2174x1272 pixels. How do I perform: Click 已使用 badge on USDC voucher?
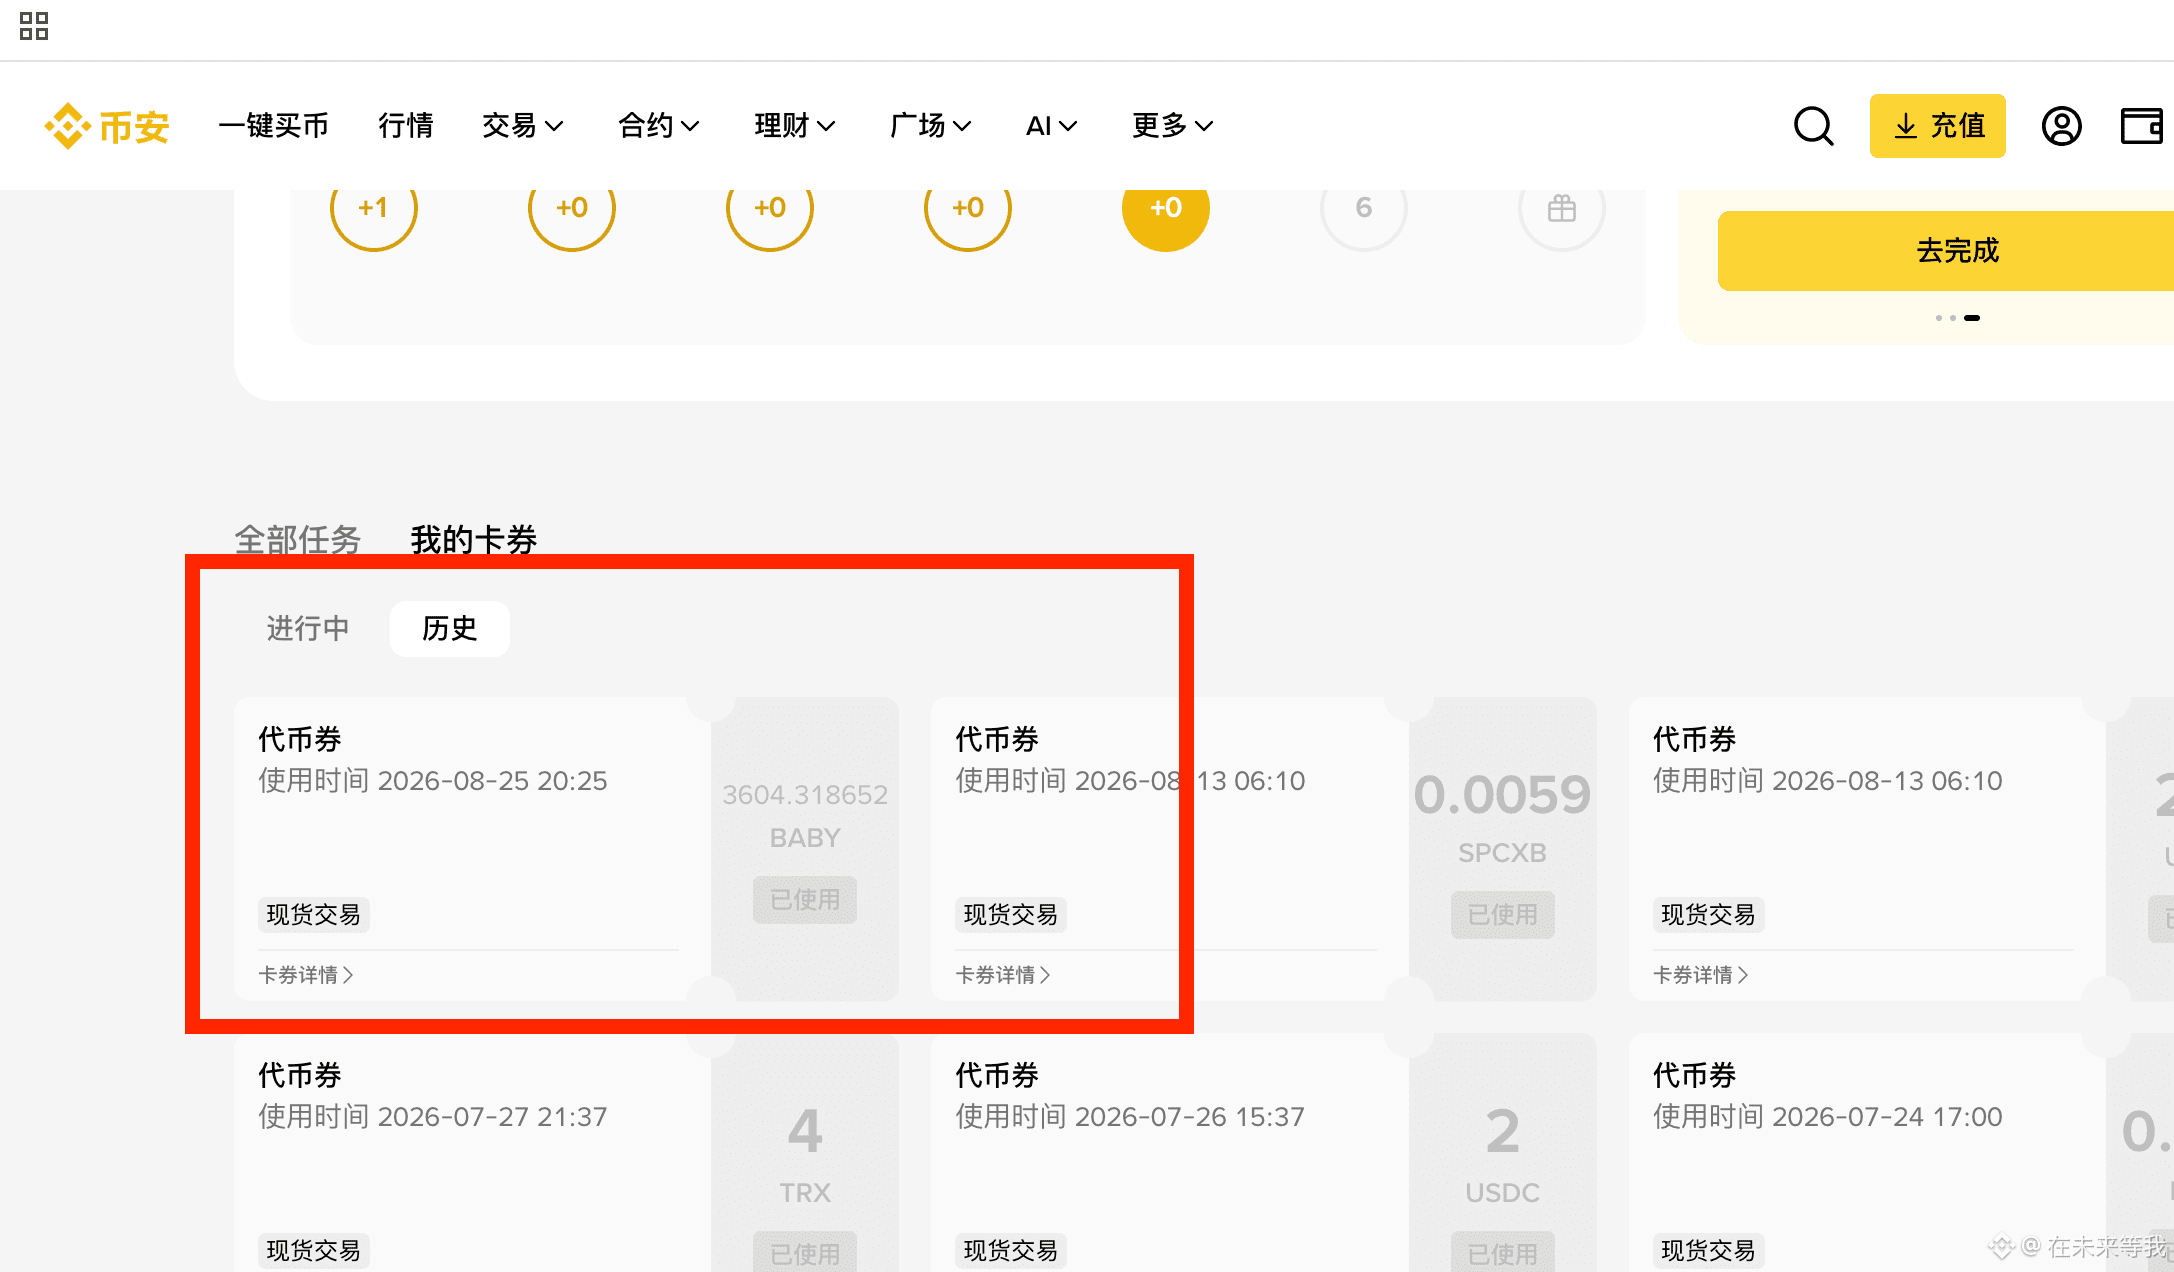(x=1503, y=1252)
